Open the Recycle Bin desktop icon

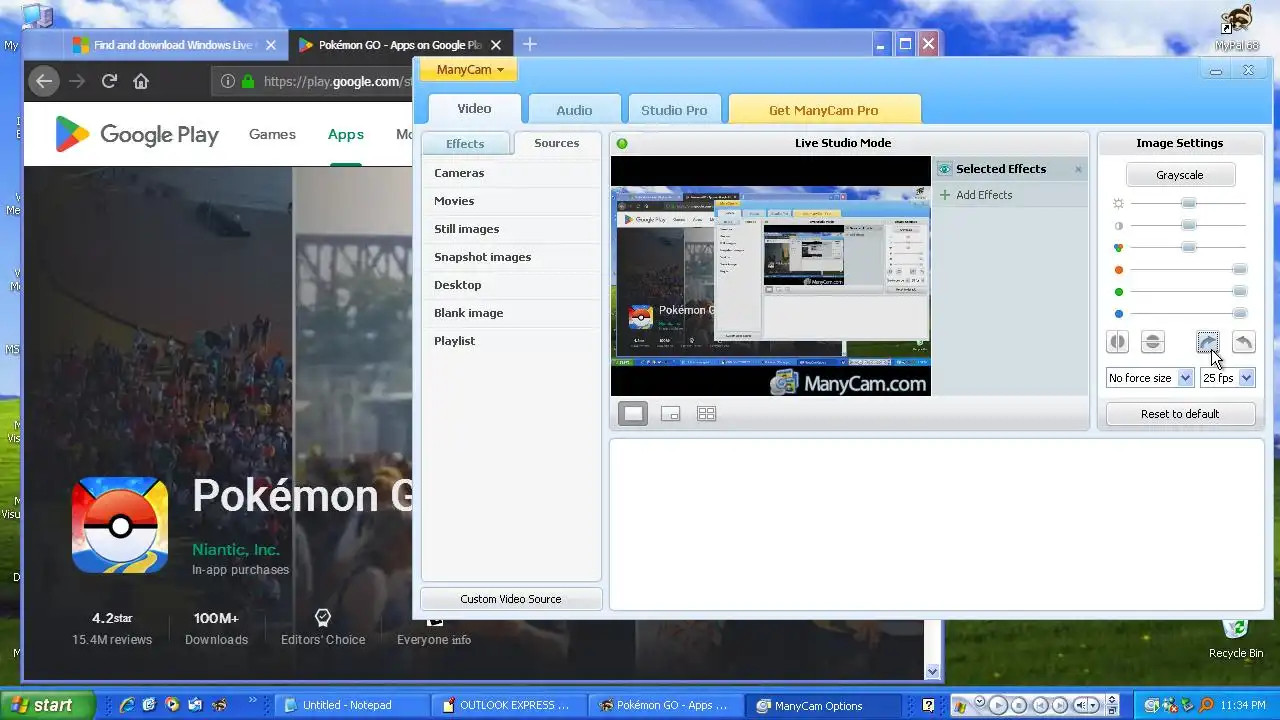point(1236,636)
